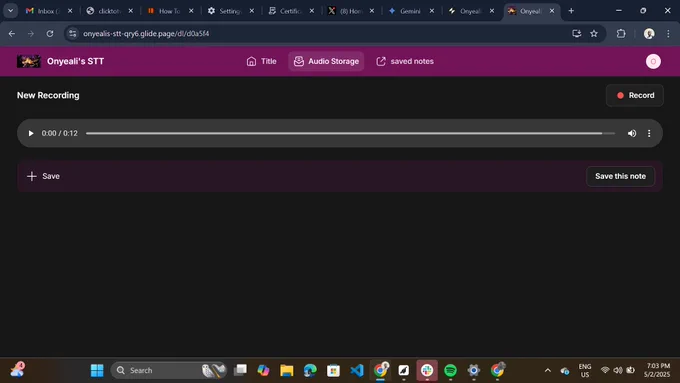View site information icon in address bar
The height and width of the screenshot is (383, 680).
(72, 33)
